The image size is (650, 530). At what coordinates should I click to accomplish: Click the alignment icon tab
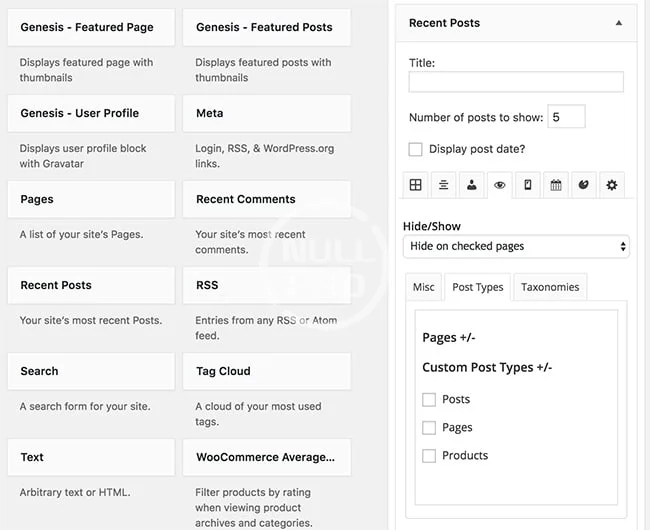coord(444,185)
